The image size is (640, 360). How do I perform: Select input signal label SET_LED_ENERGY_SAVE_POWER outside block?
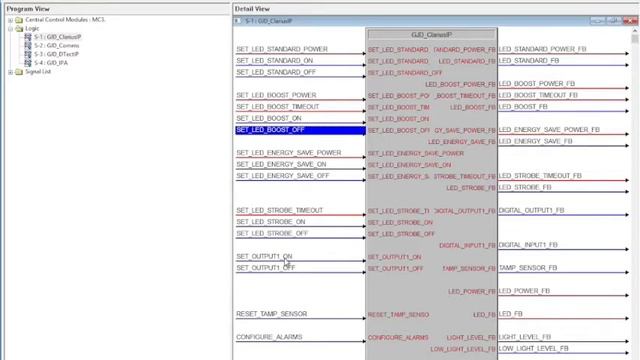coord(289,153)
